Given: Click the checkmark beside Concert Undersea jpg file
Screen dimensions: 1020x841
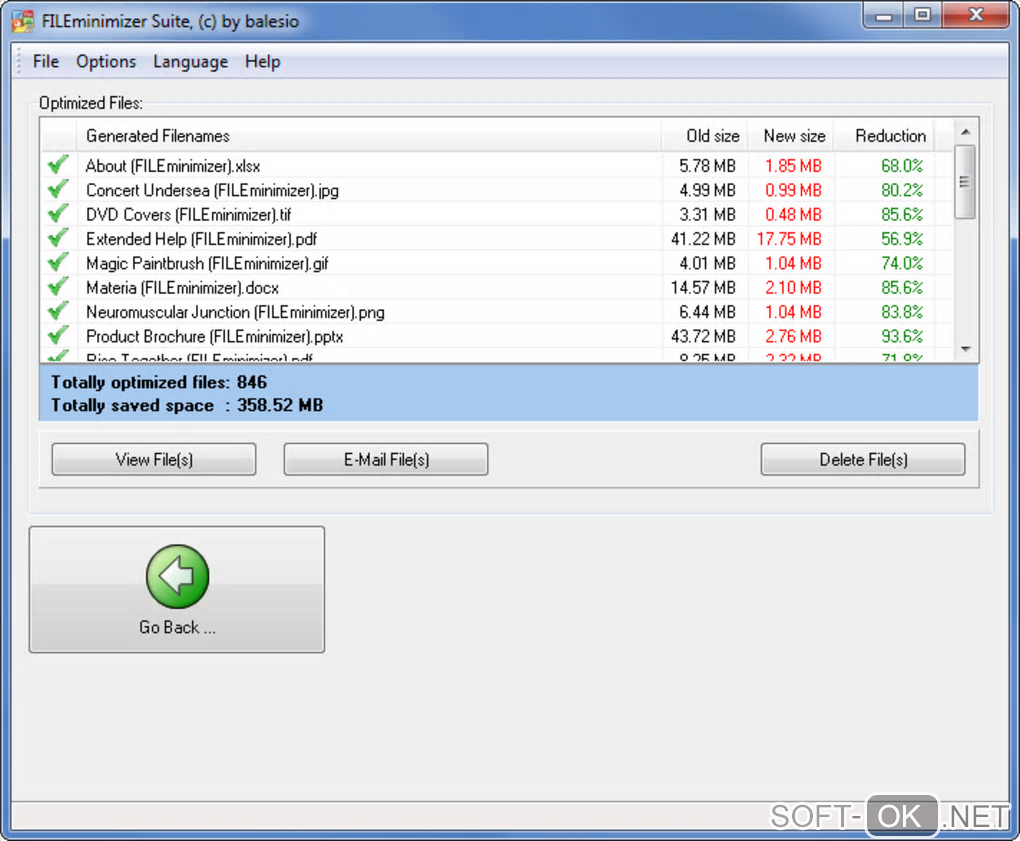Looking at the screenshot, I should point(59,189).
